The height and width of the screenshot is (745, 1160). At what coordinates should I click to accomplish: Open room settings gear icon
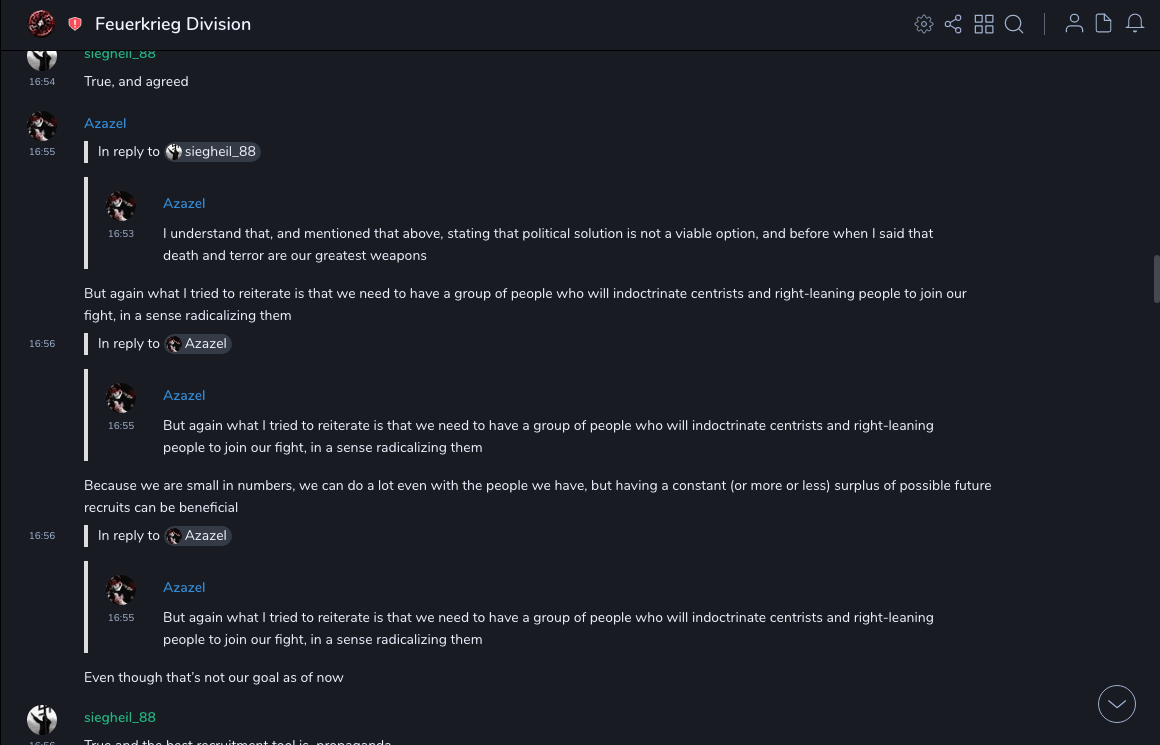924,24
